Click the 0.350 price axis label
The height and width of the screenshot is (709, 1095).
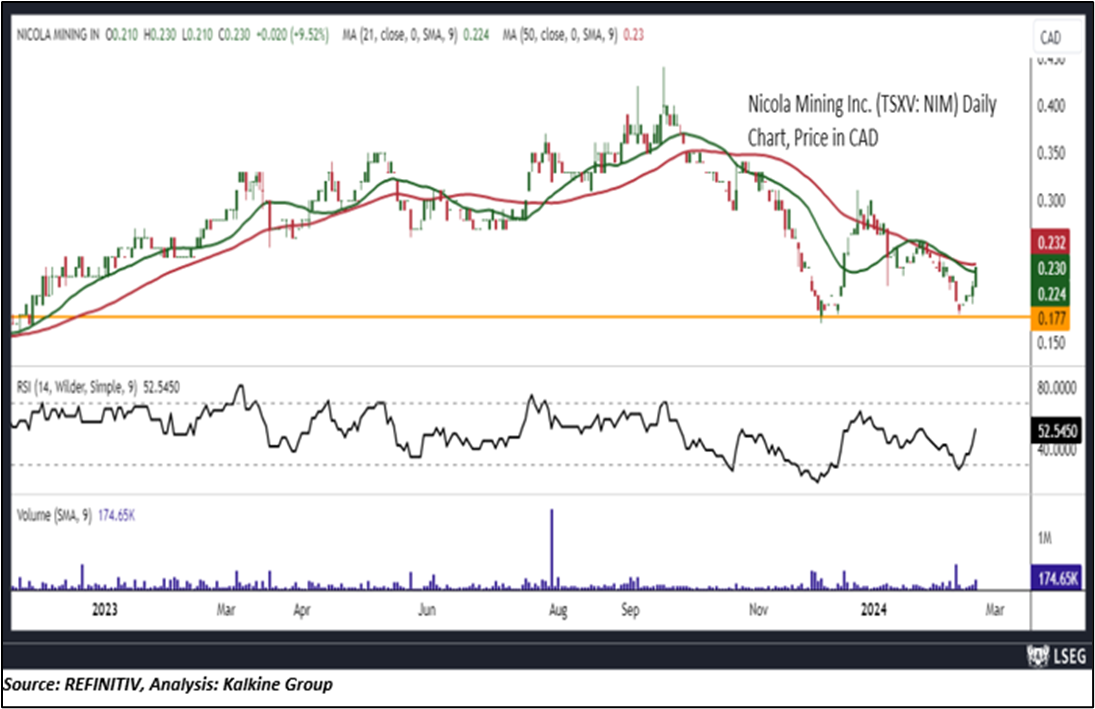[1051, 154]
